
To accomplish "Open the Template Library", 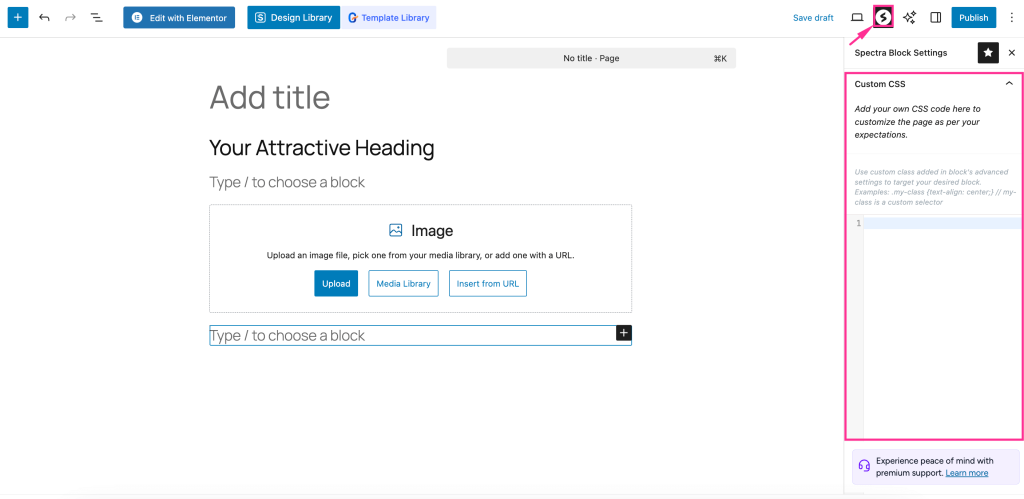I will click(x=388, y=18).
